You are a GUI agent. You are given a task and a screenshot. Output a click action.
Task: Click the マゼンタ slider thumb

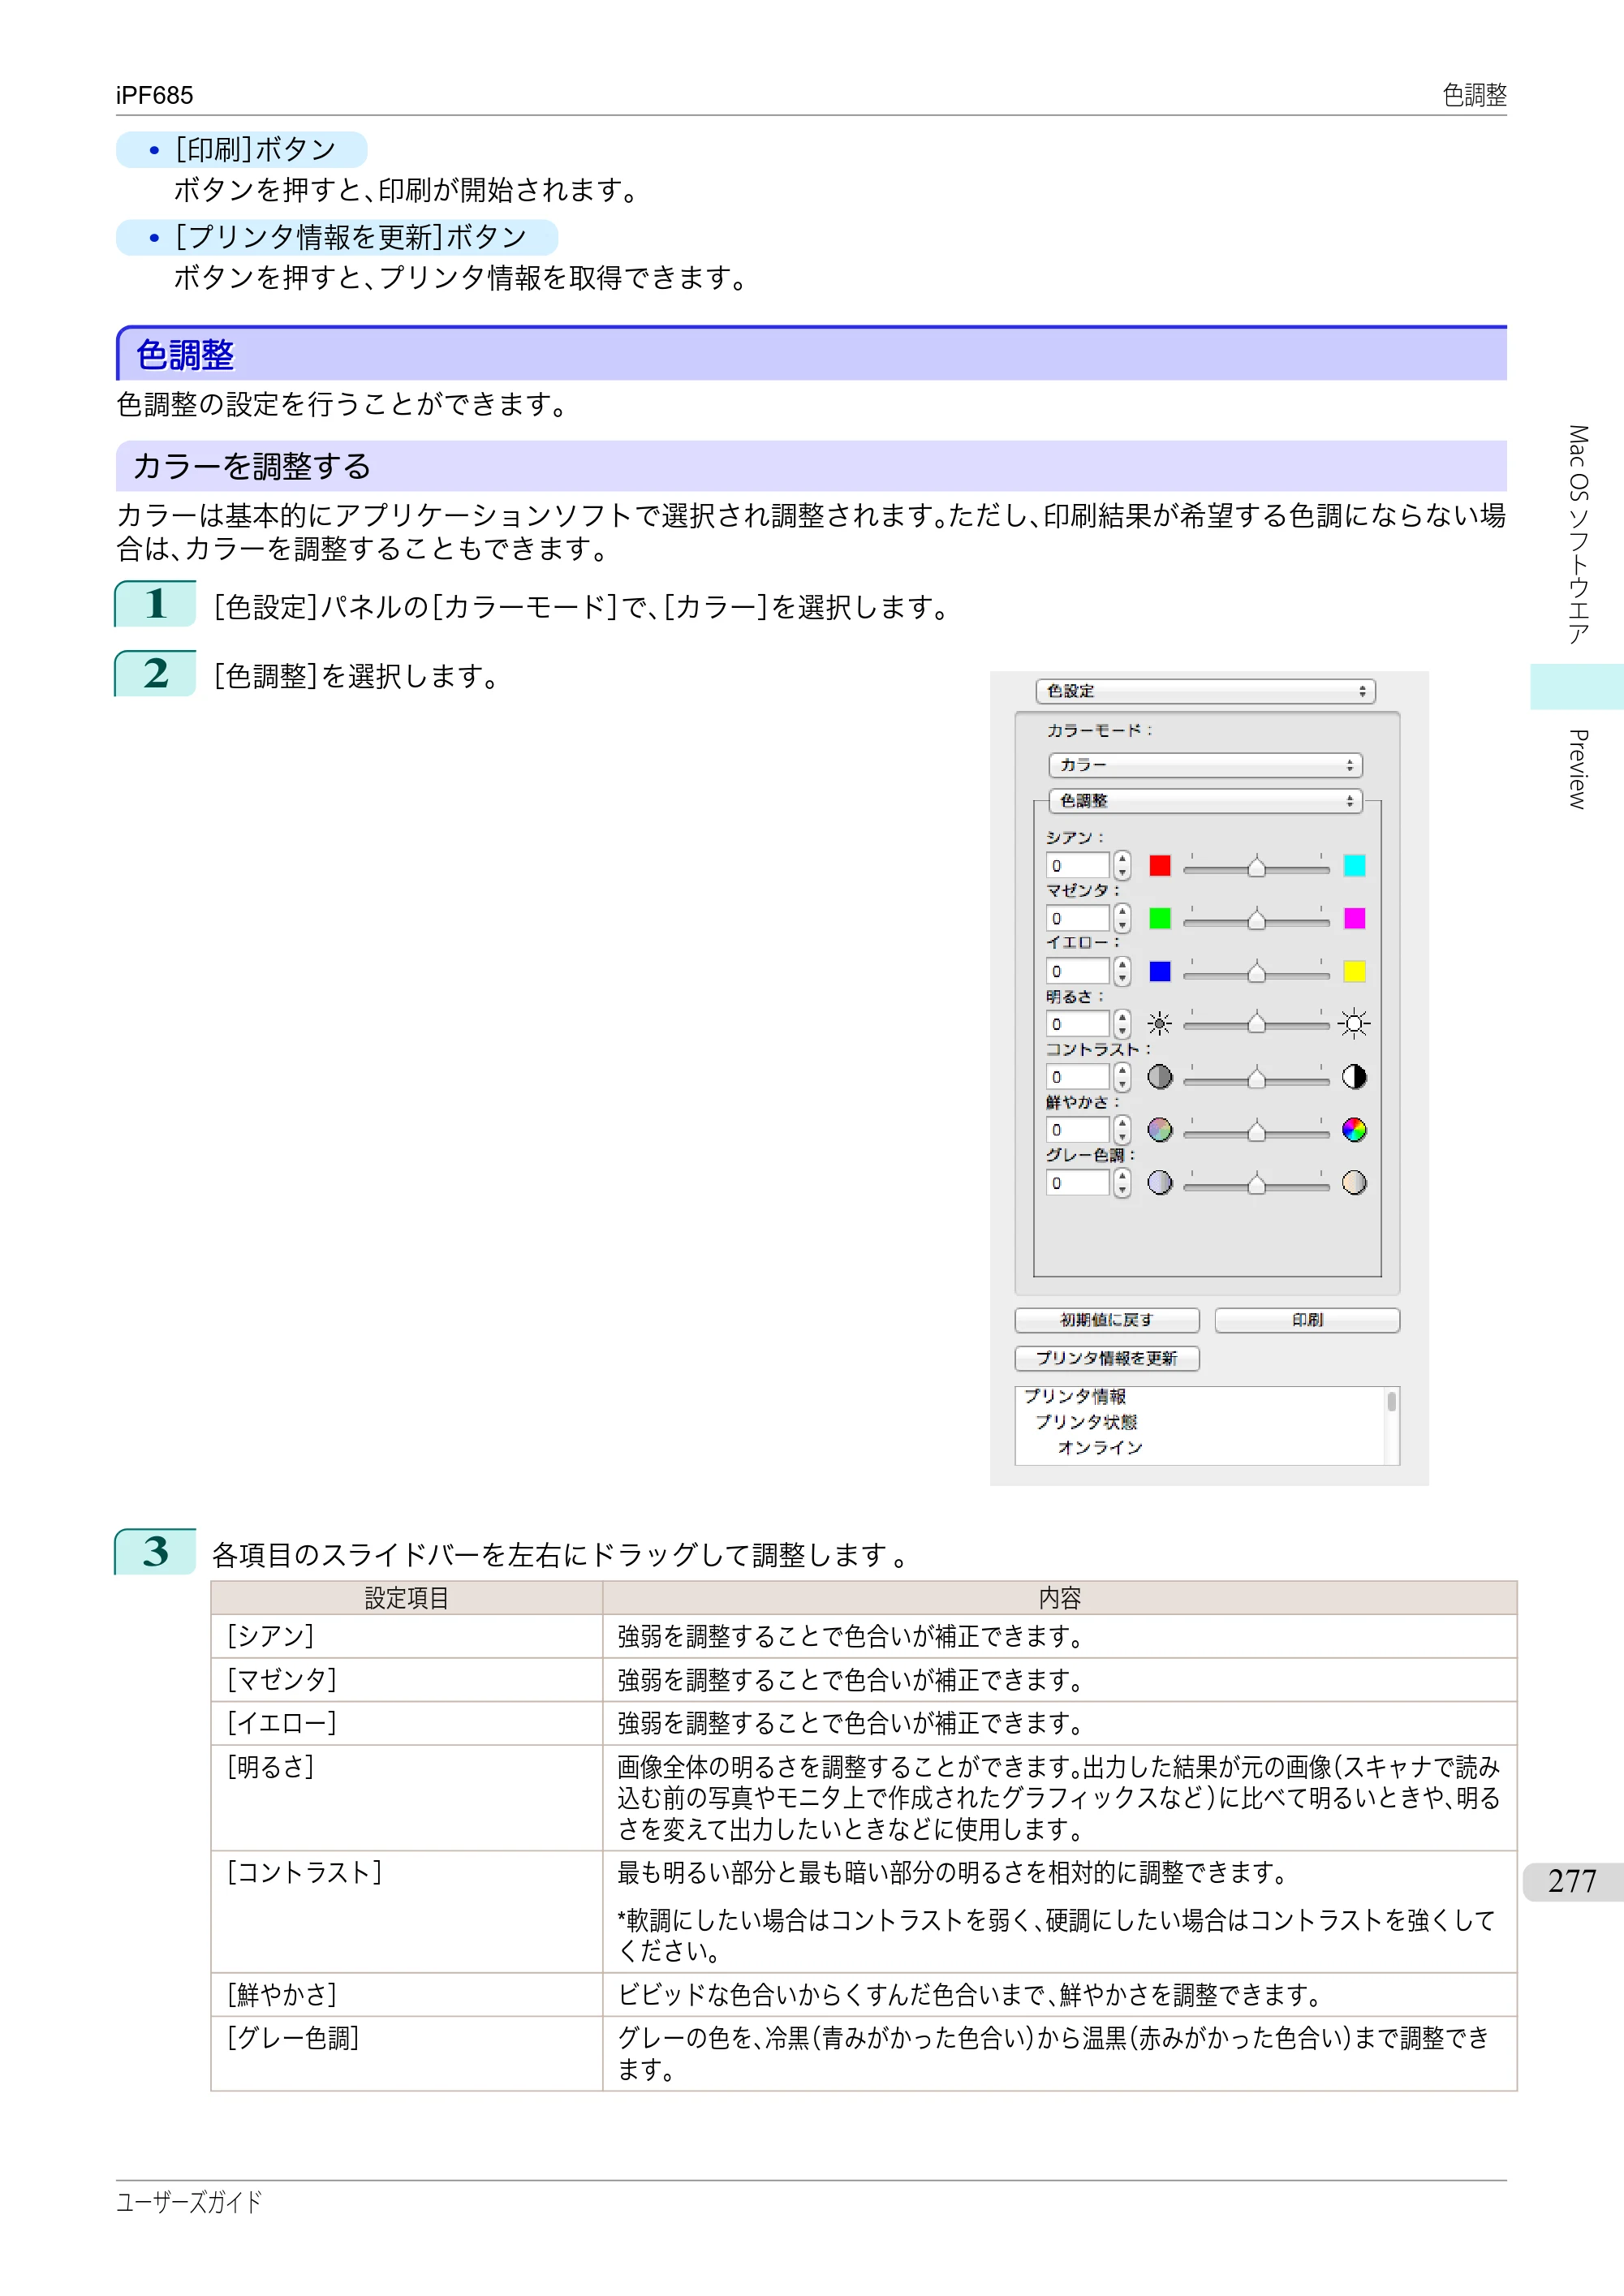point(1257,920)
